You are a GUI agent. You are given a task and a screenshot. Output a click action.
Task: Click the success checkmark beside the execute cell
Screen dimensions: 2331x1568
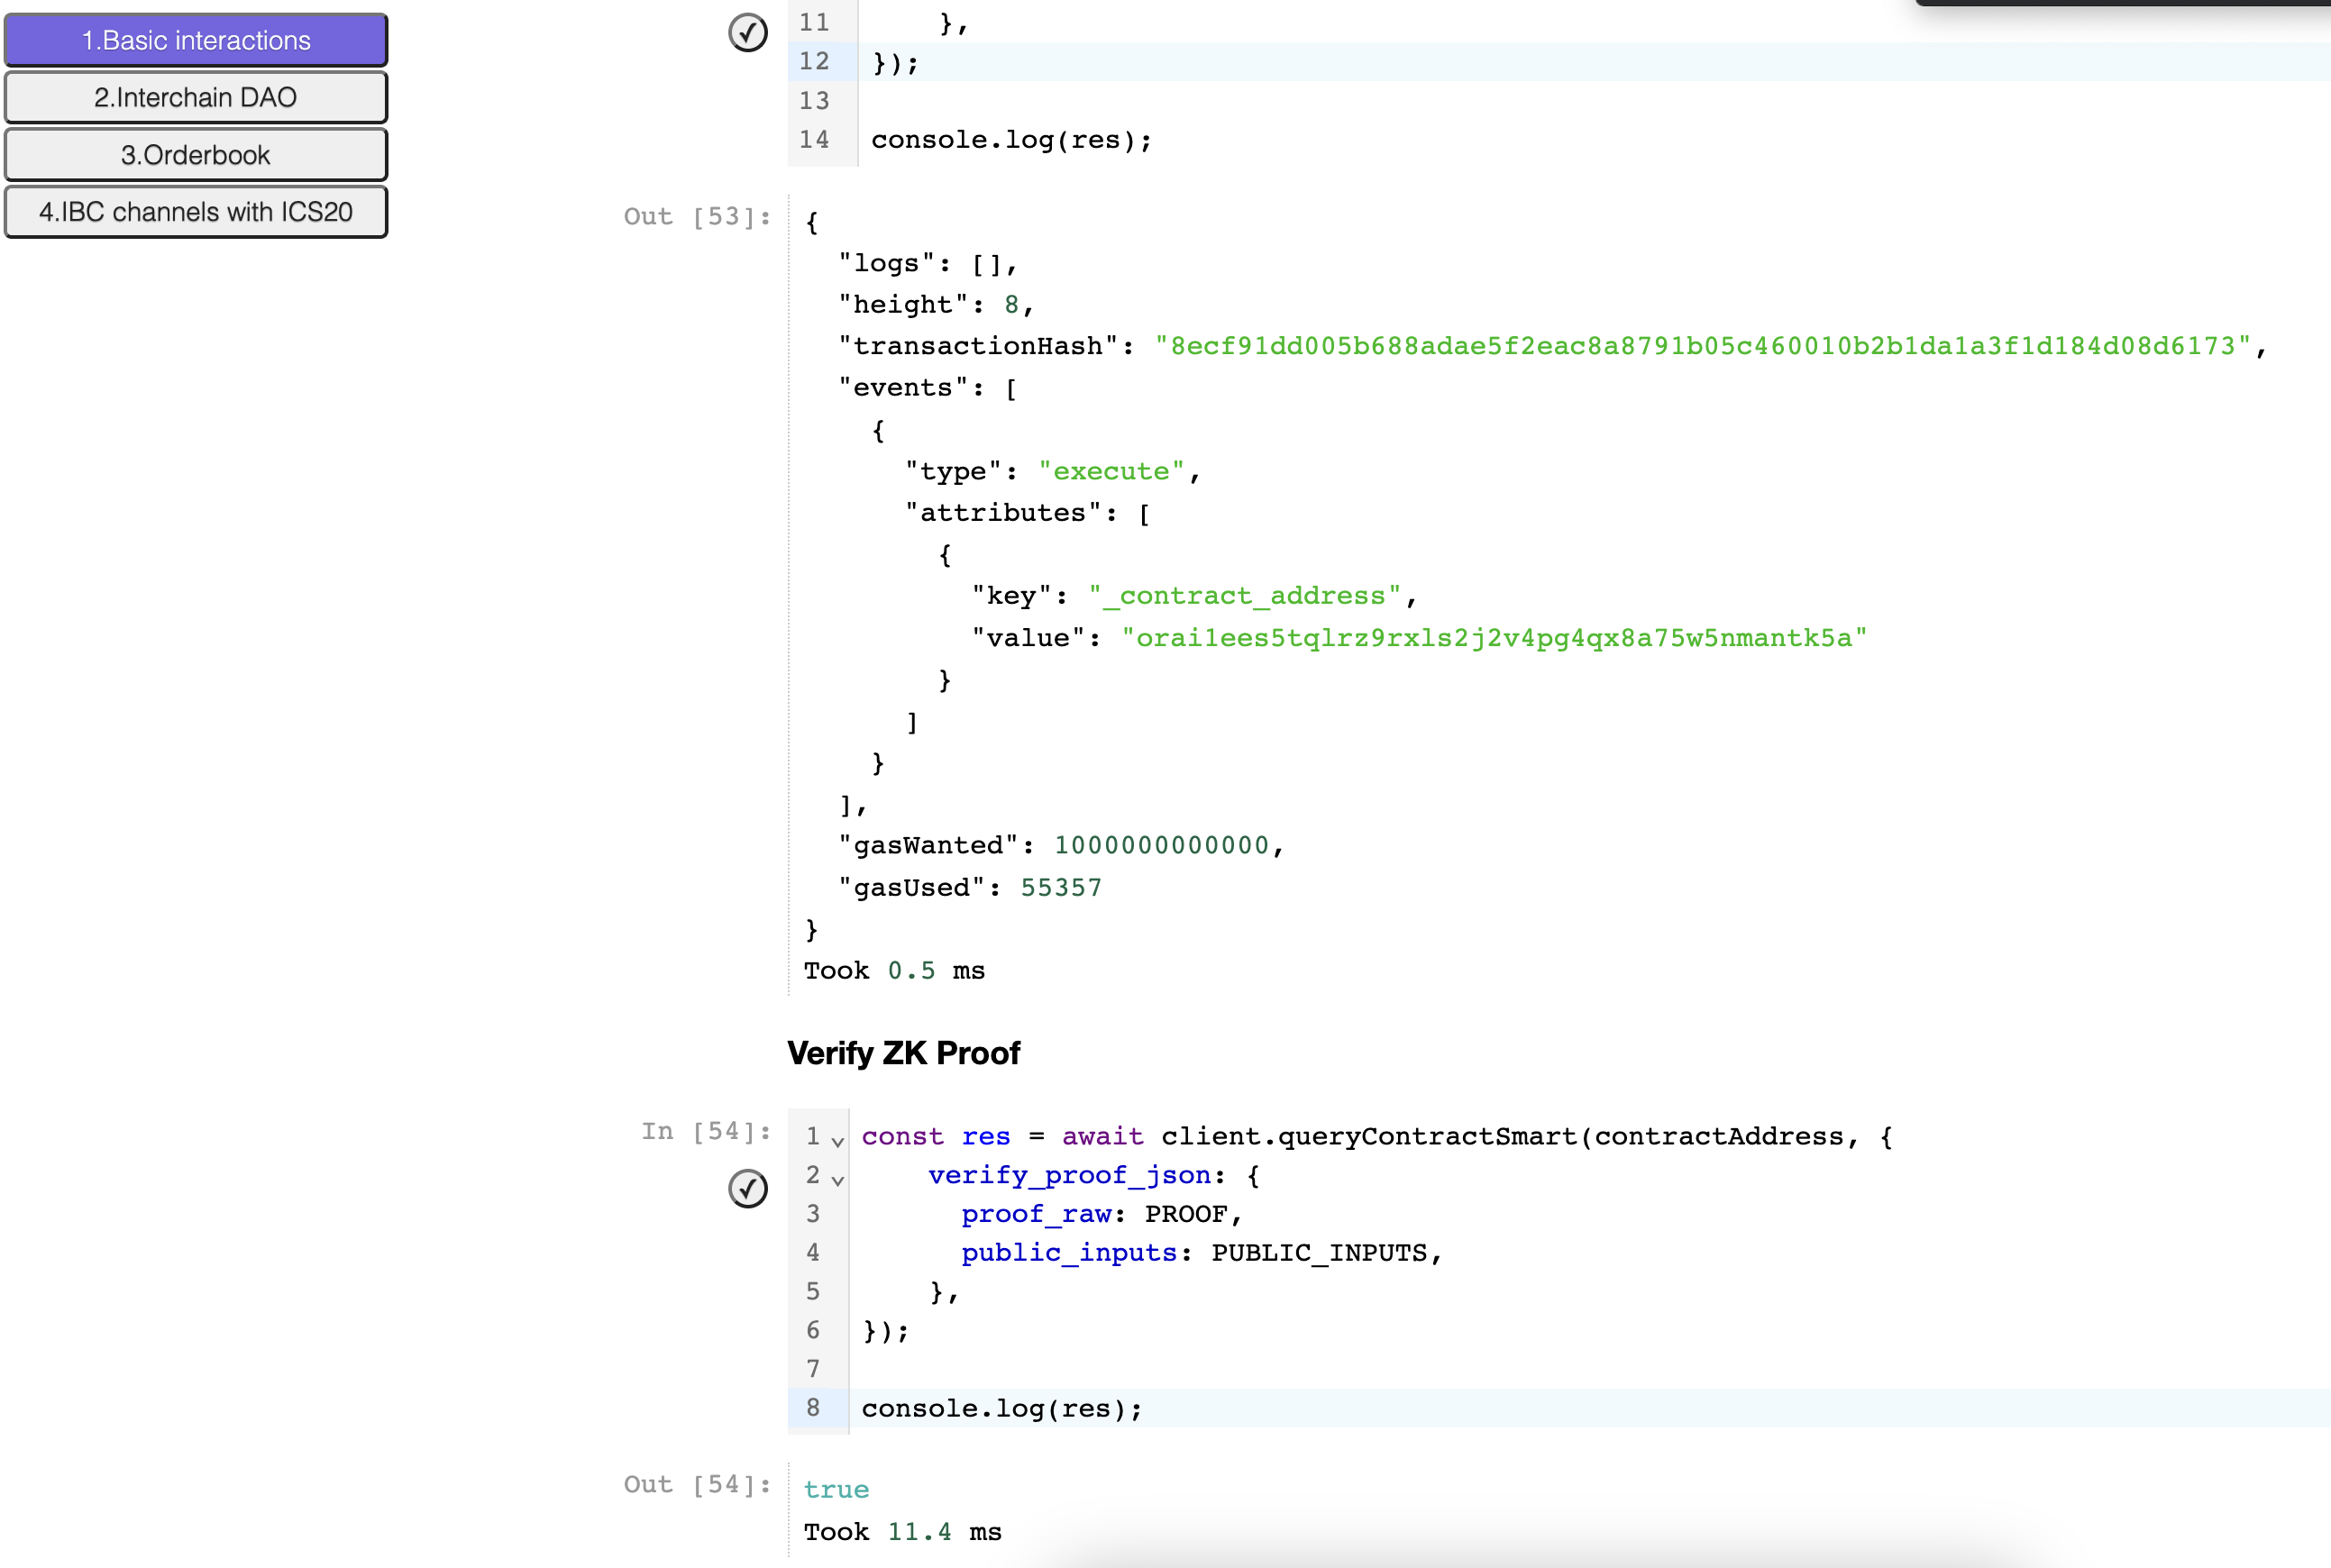coord(748,32)
